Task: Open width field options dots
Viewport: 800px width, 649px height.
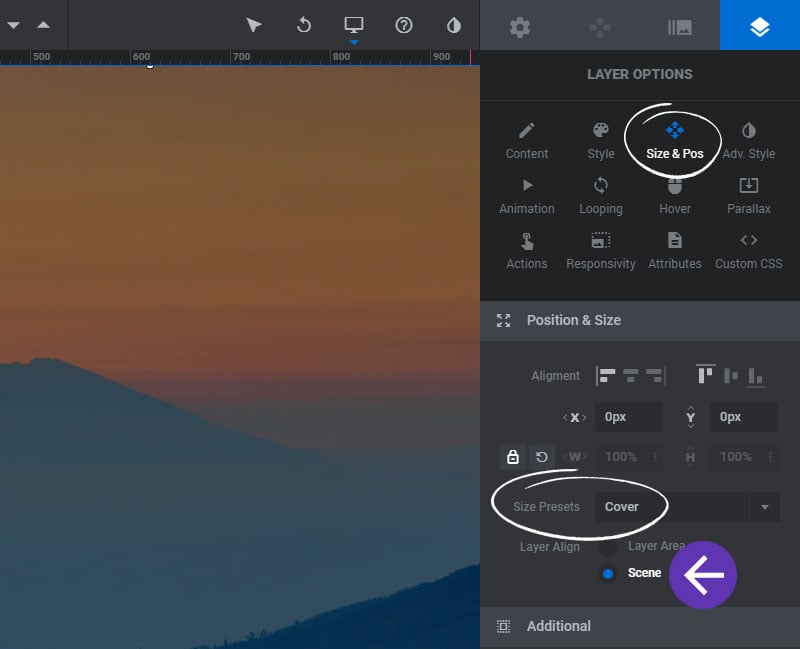Action: [x=656, y=457]
